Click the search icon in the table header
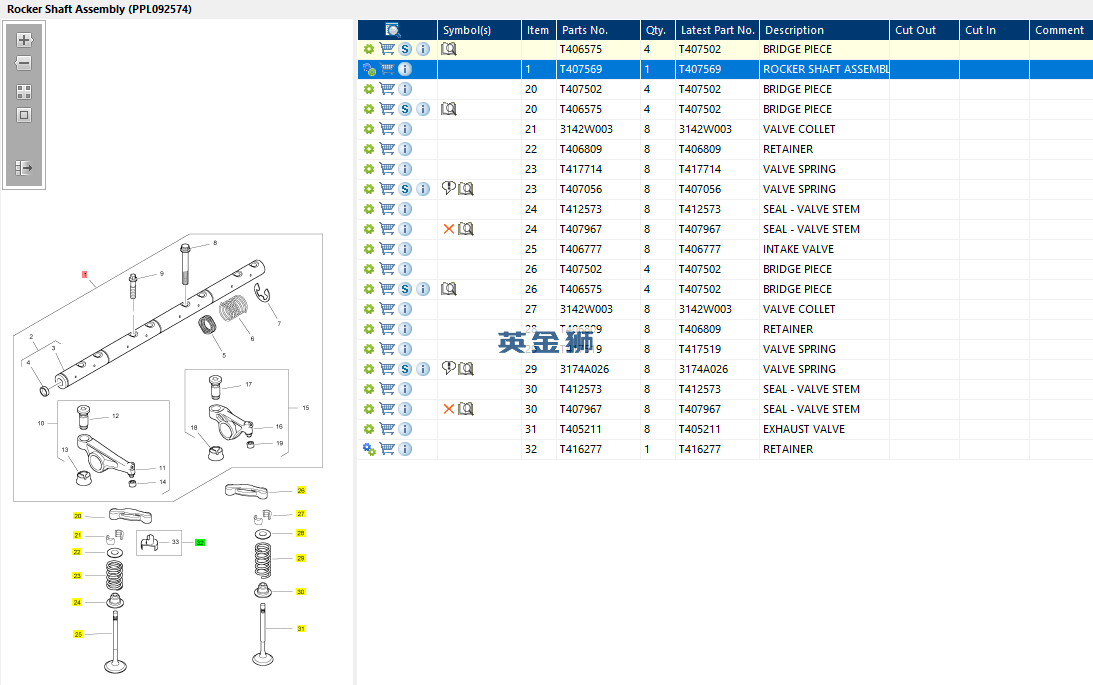 tap(392, 30)
